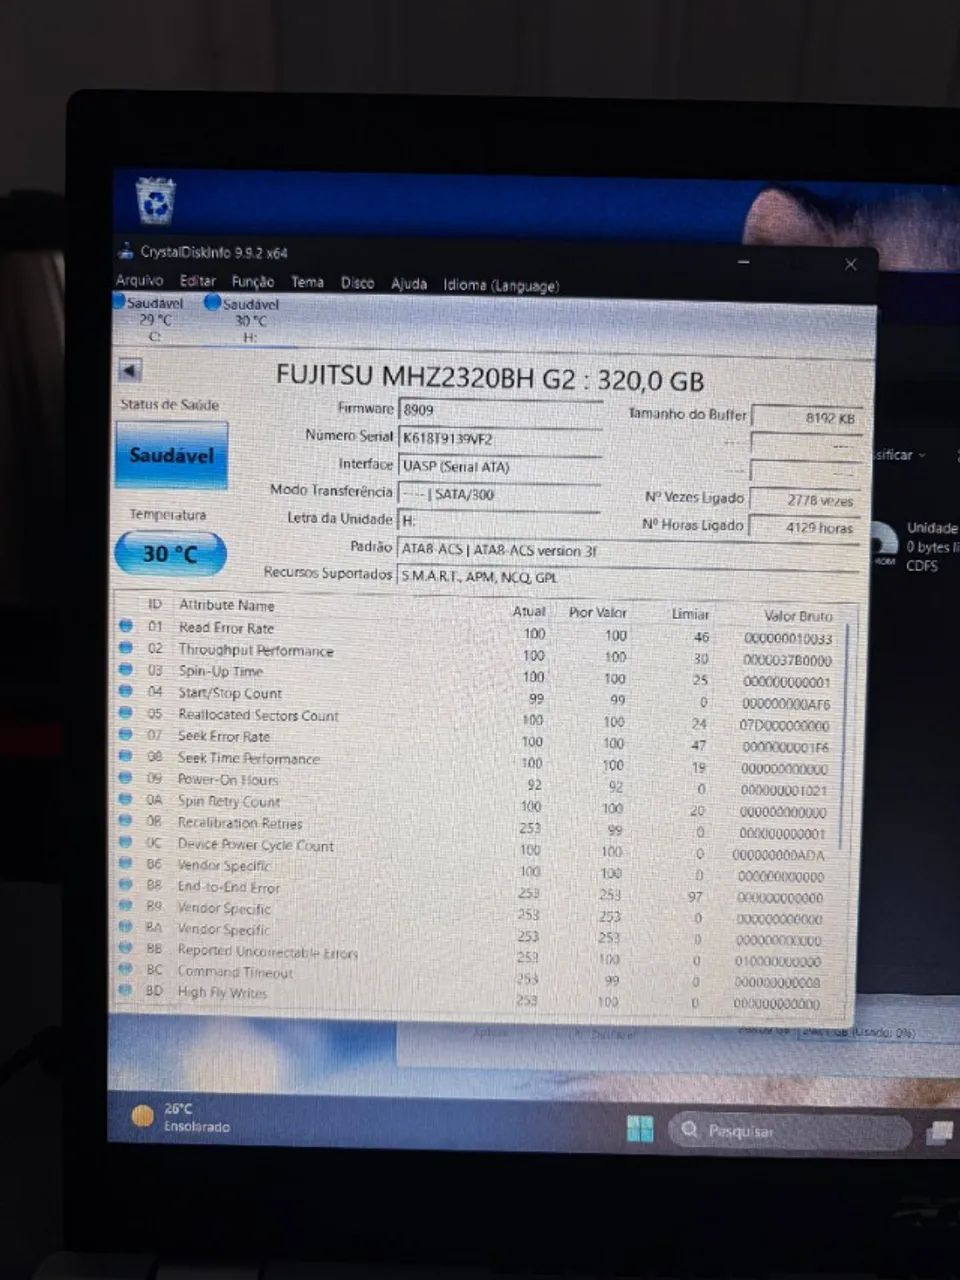Open the weather widget showing 26°C
Screen dimensions: 960x1280
click(183, 1117)
